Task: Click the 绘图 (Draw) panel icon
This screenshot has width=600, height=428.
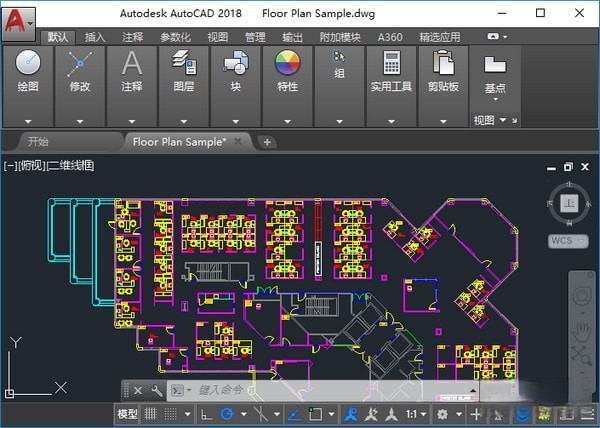Action: coord(28,64)
